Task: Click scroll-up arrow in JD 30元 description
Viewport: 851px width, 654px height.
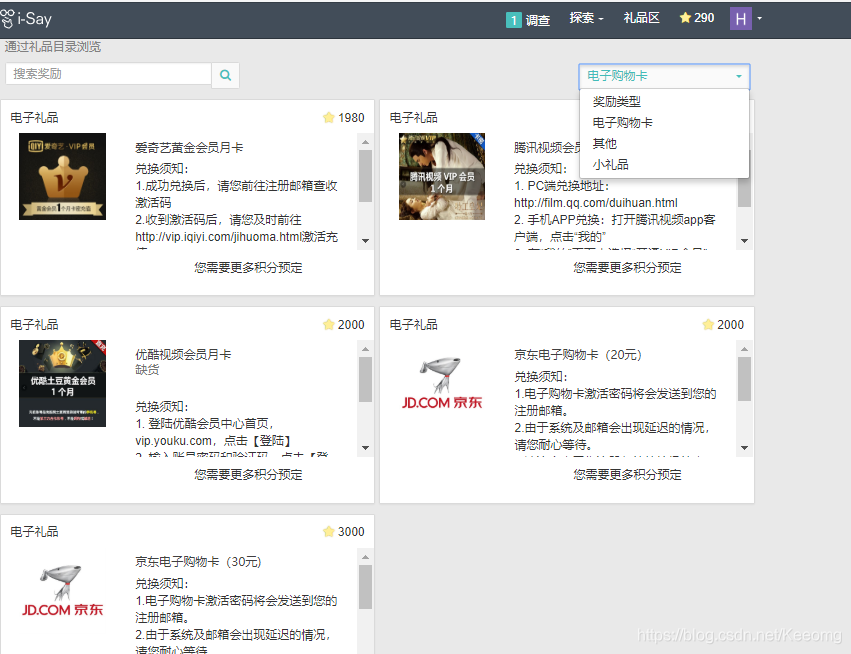Action: pyautogui.click(x=365, y=557)
